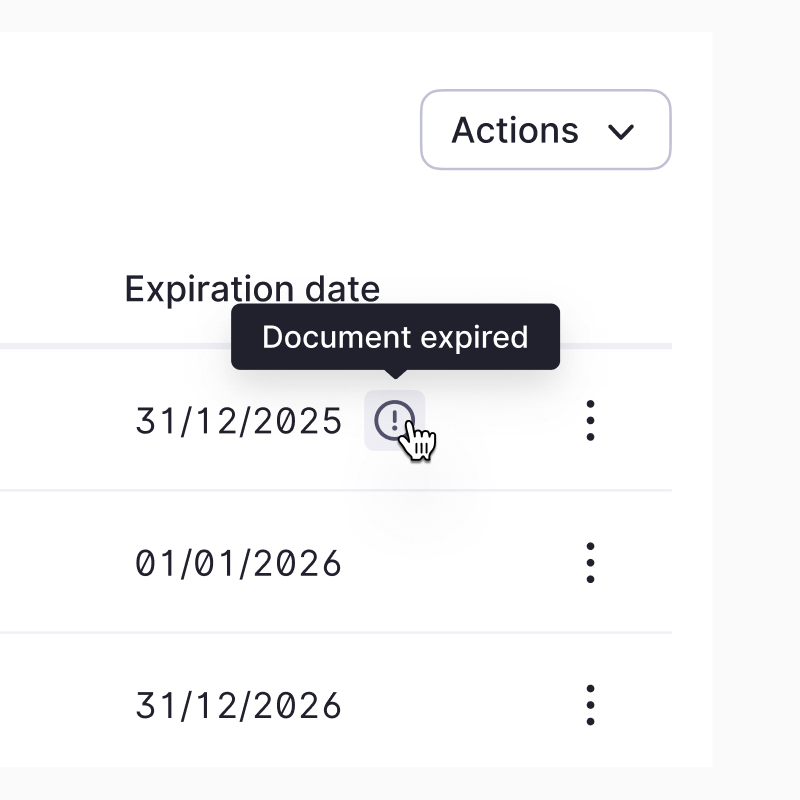Click the Expiration date column header
Viewport: 800px width, 800px height.
pos(251,289)
